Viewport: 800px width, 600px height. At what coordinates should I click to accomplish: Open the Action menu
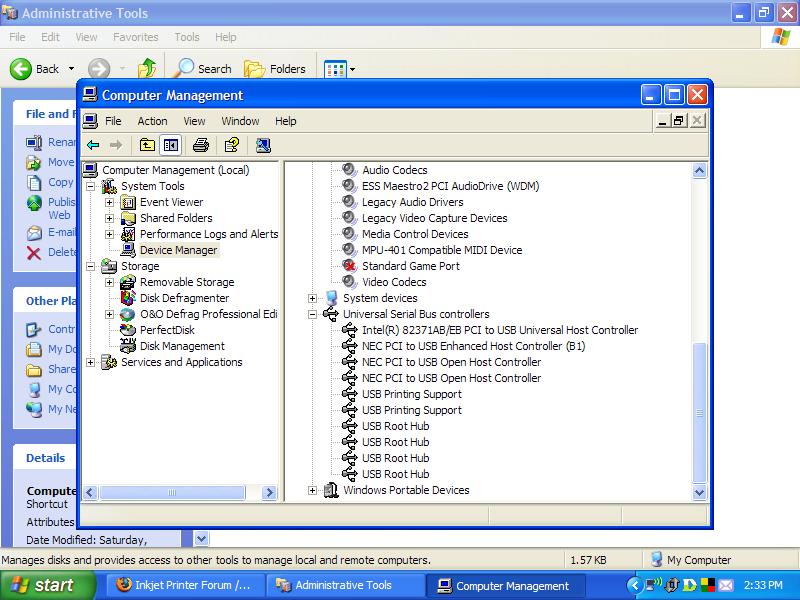152,121
